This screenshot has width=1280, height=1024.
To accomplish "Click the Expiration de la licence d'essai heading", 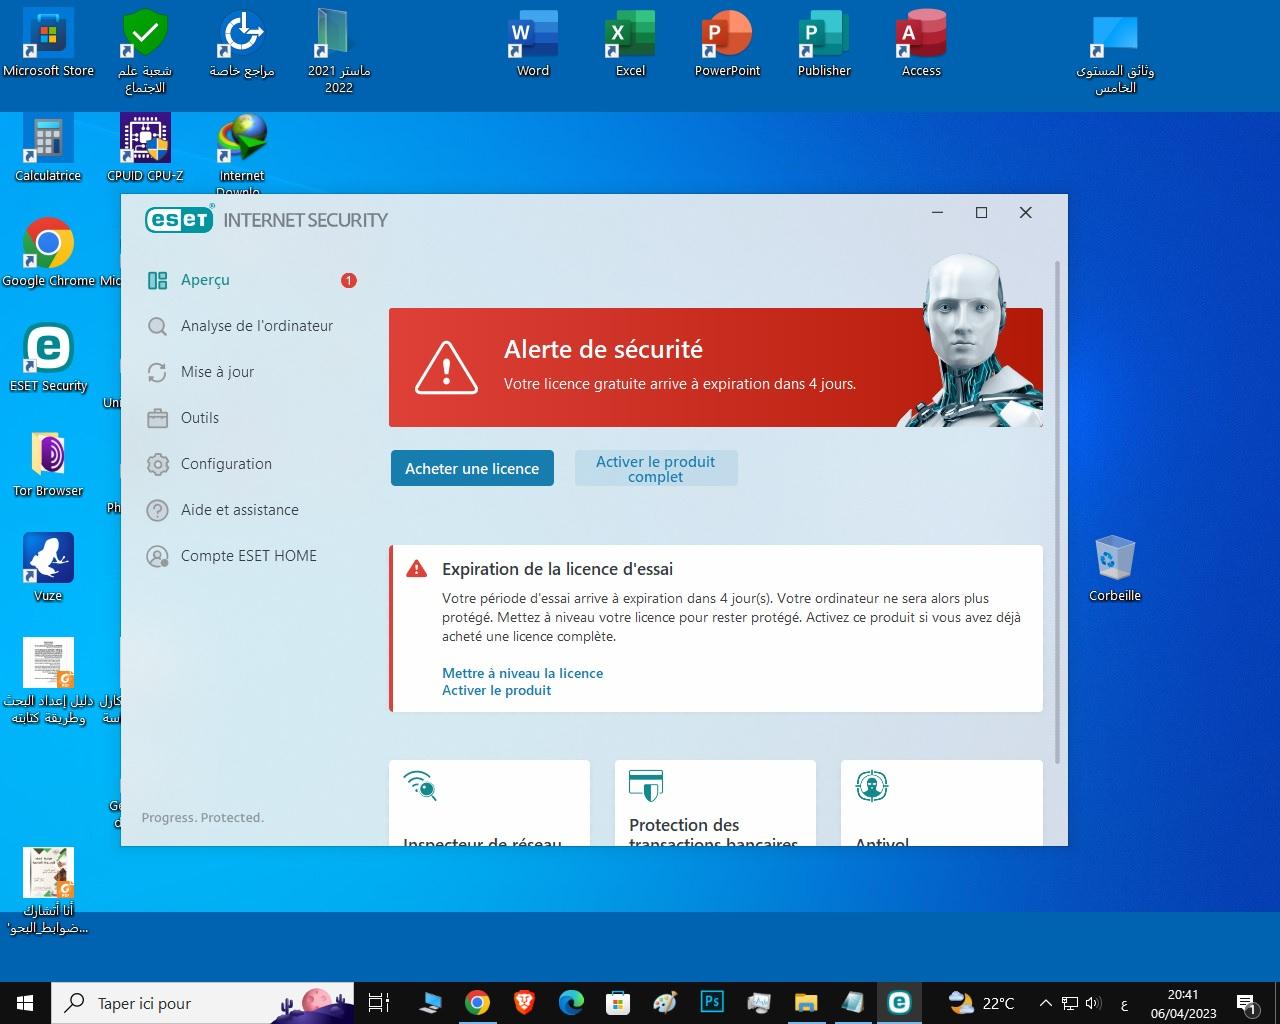I will click(557, 569).
